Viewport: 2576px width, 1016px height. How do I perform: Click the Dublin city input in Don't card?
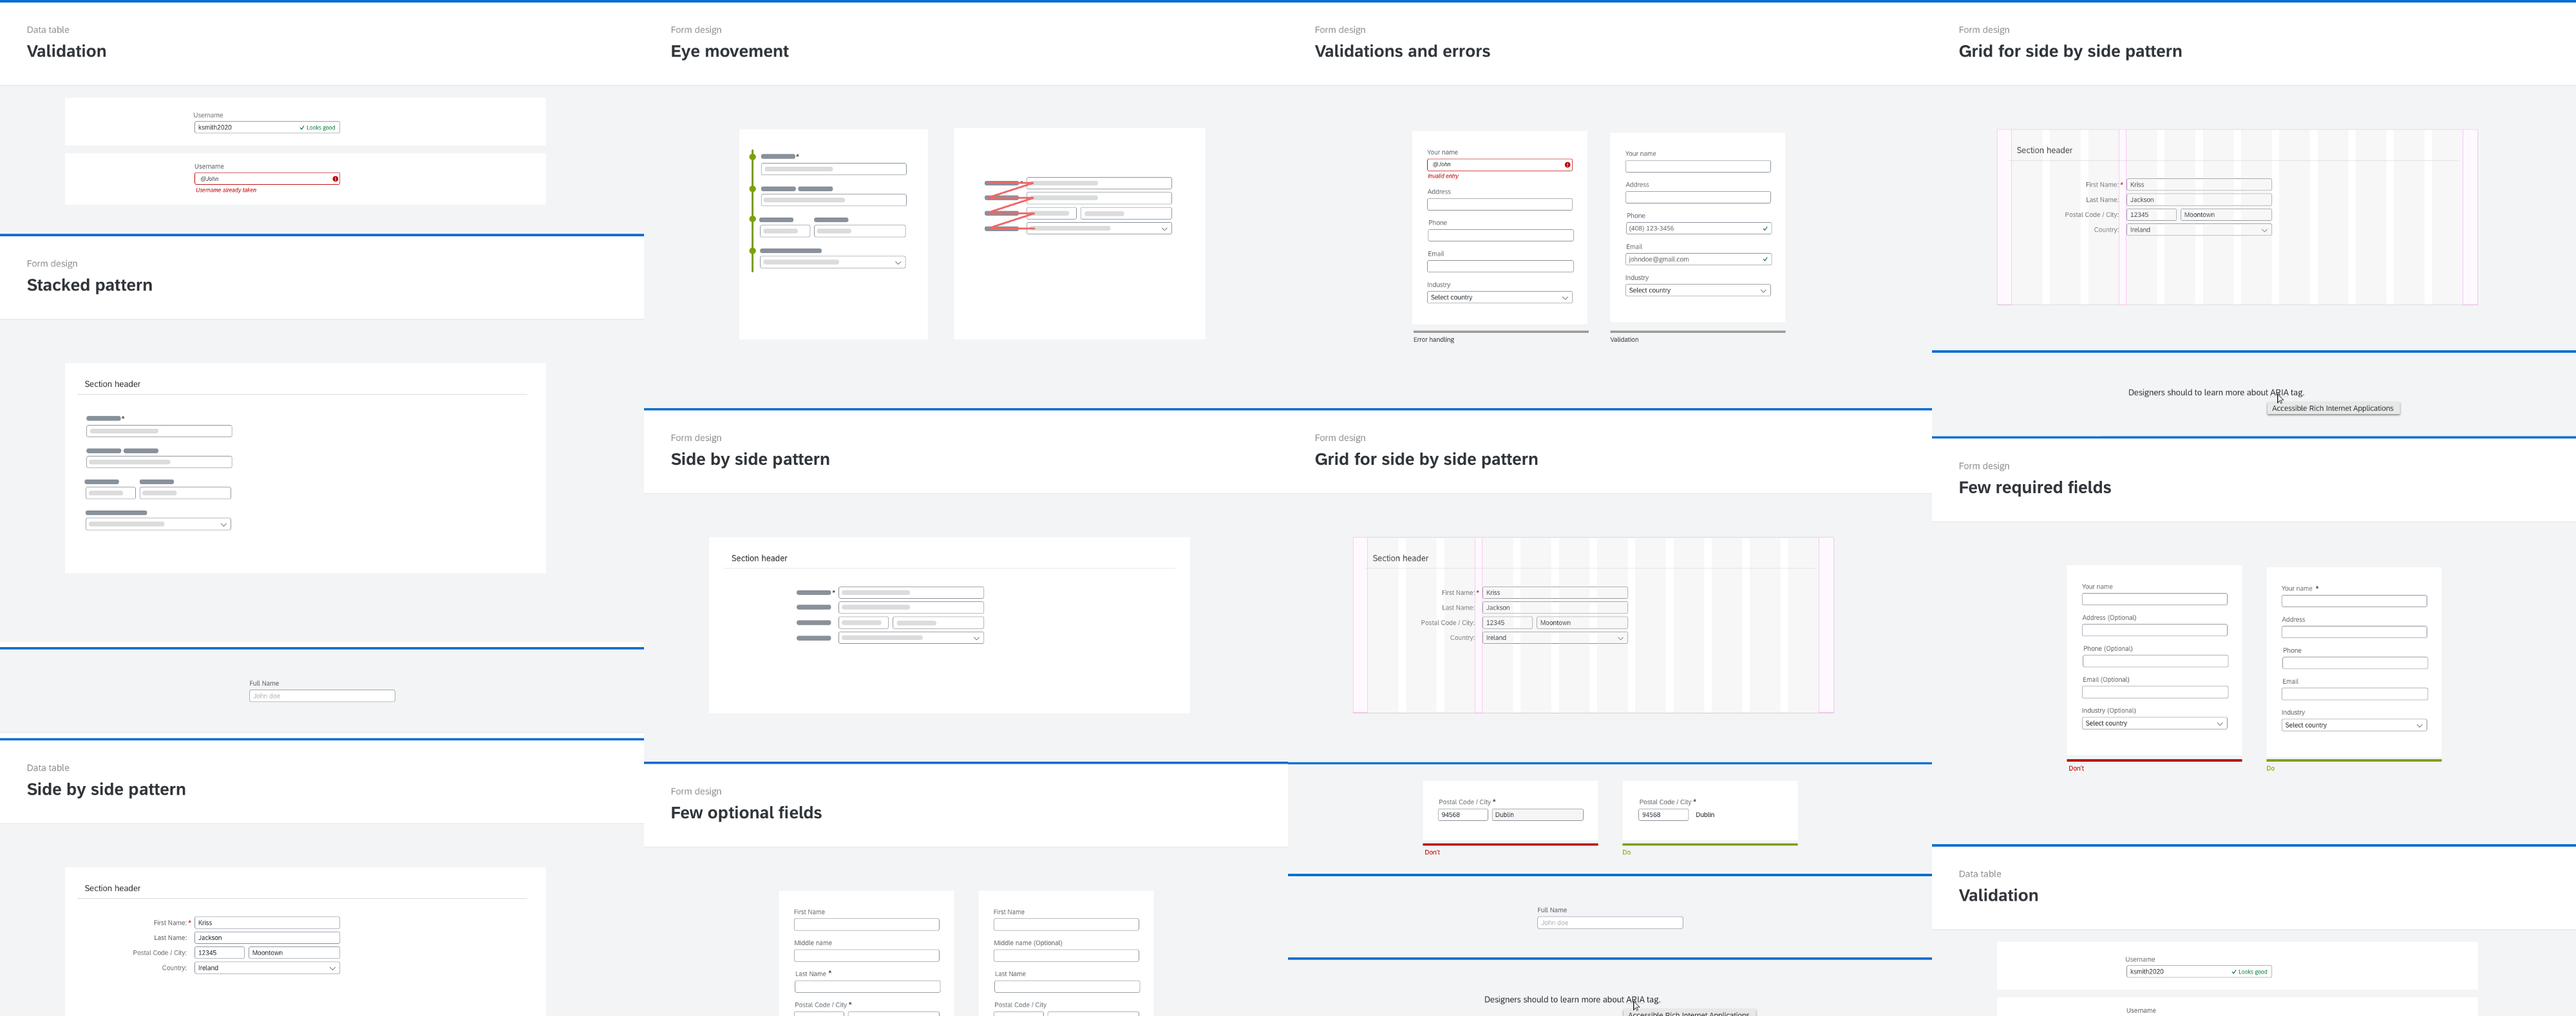(x=1537, y=815)
